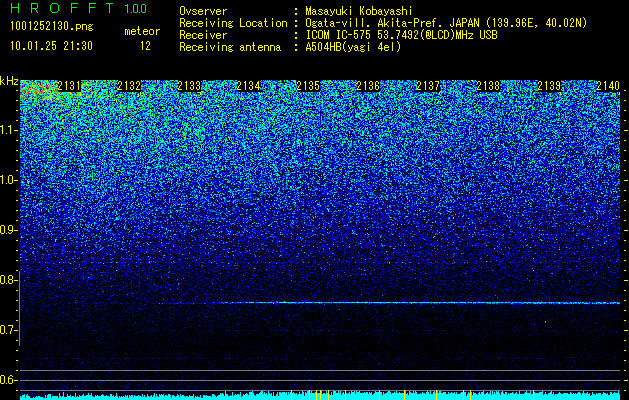
Task: Click the meteor count value 12
Action: 145,46
